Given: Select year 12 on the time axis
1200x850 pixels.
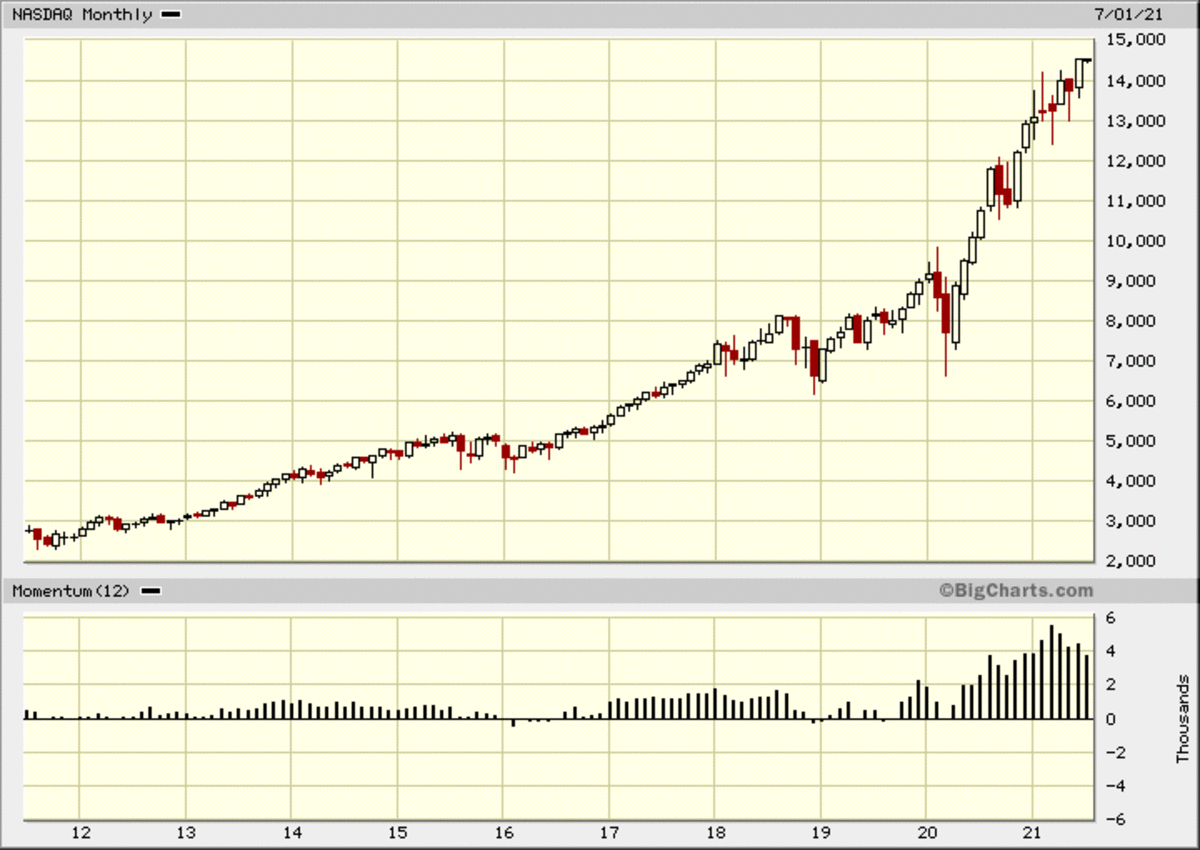Looking at the screenshot, I should pyautogui.click(x=81, y=832).
